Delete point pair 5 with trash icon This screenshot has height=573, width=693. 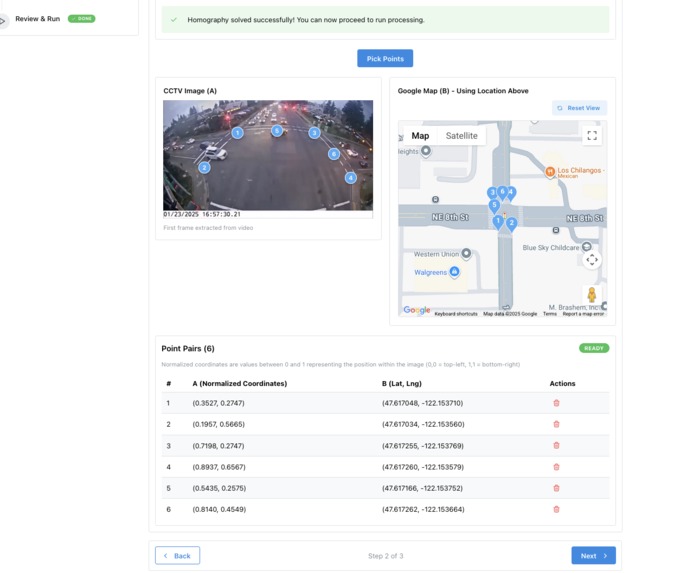coord(556,488)
